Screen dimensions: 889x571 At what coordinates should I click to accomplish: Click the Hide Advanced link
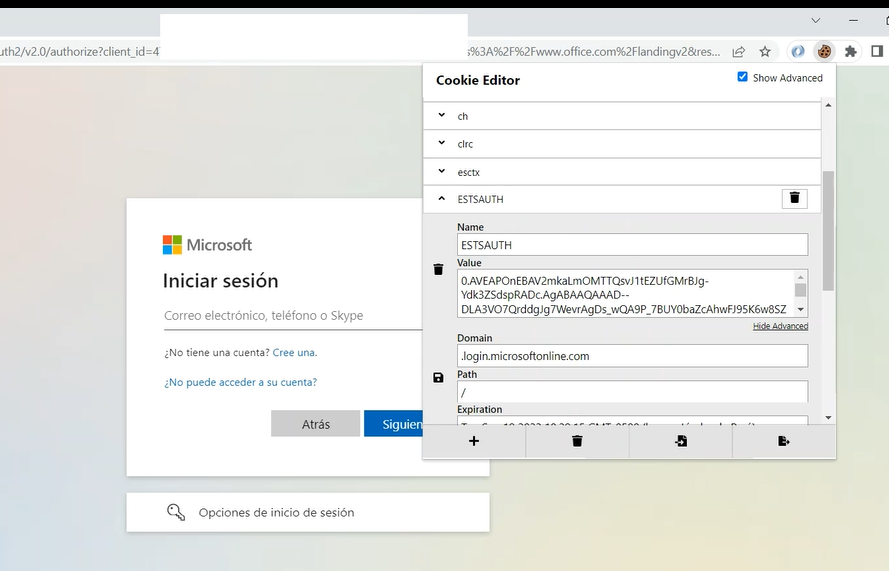point(780,326)
